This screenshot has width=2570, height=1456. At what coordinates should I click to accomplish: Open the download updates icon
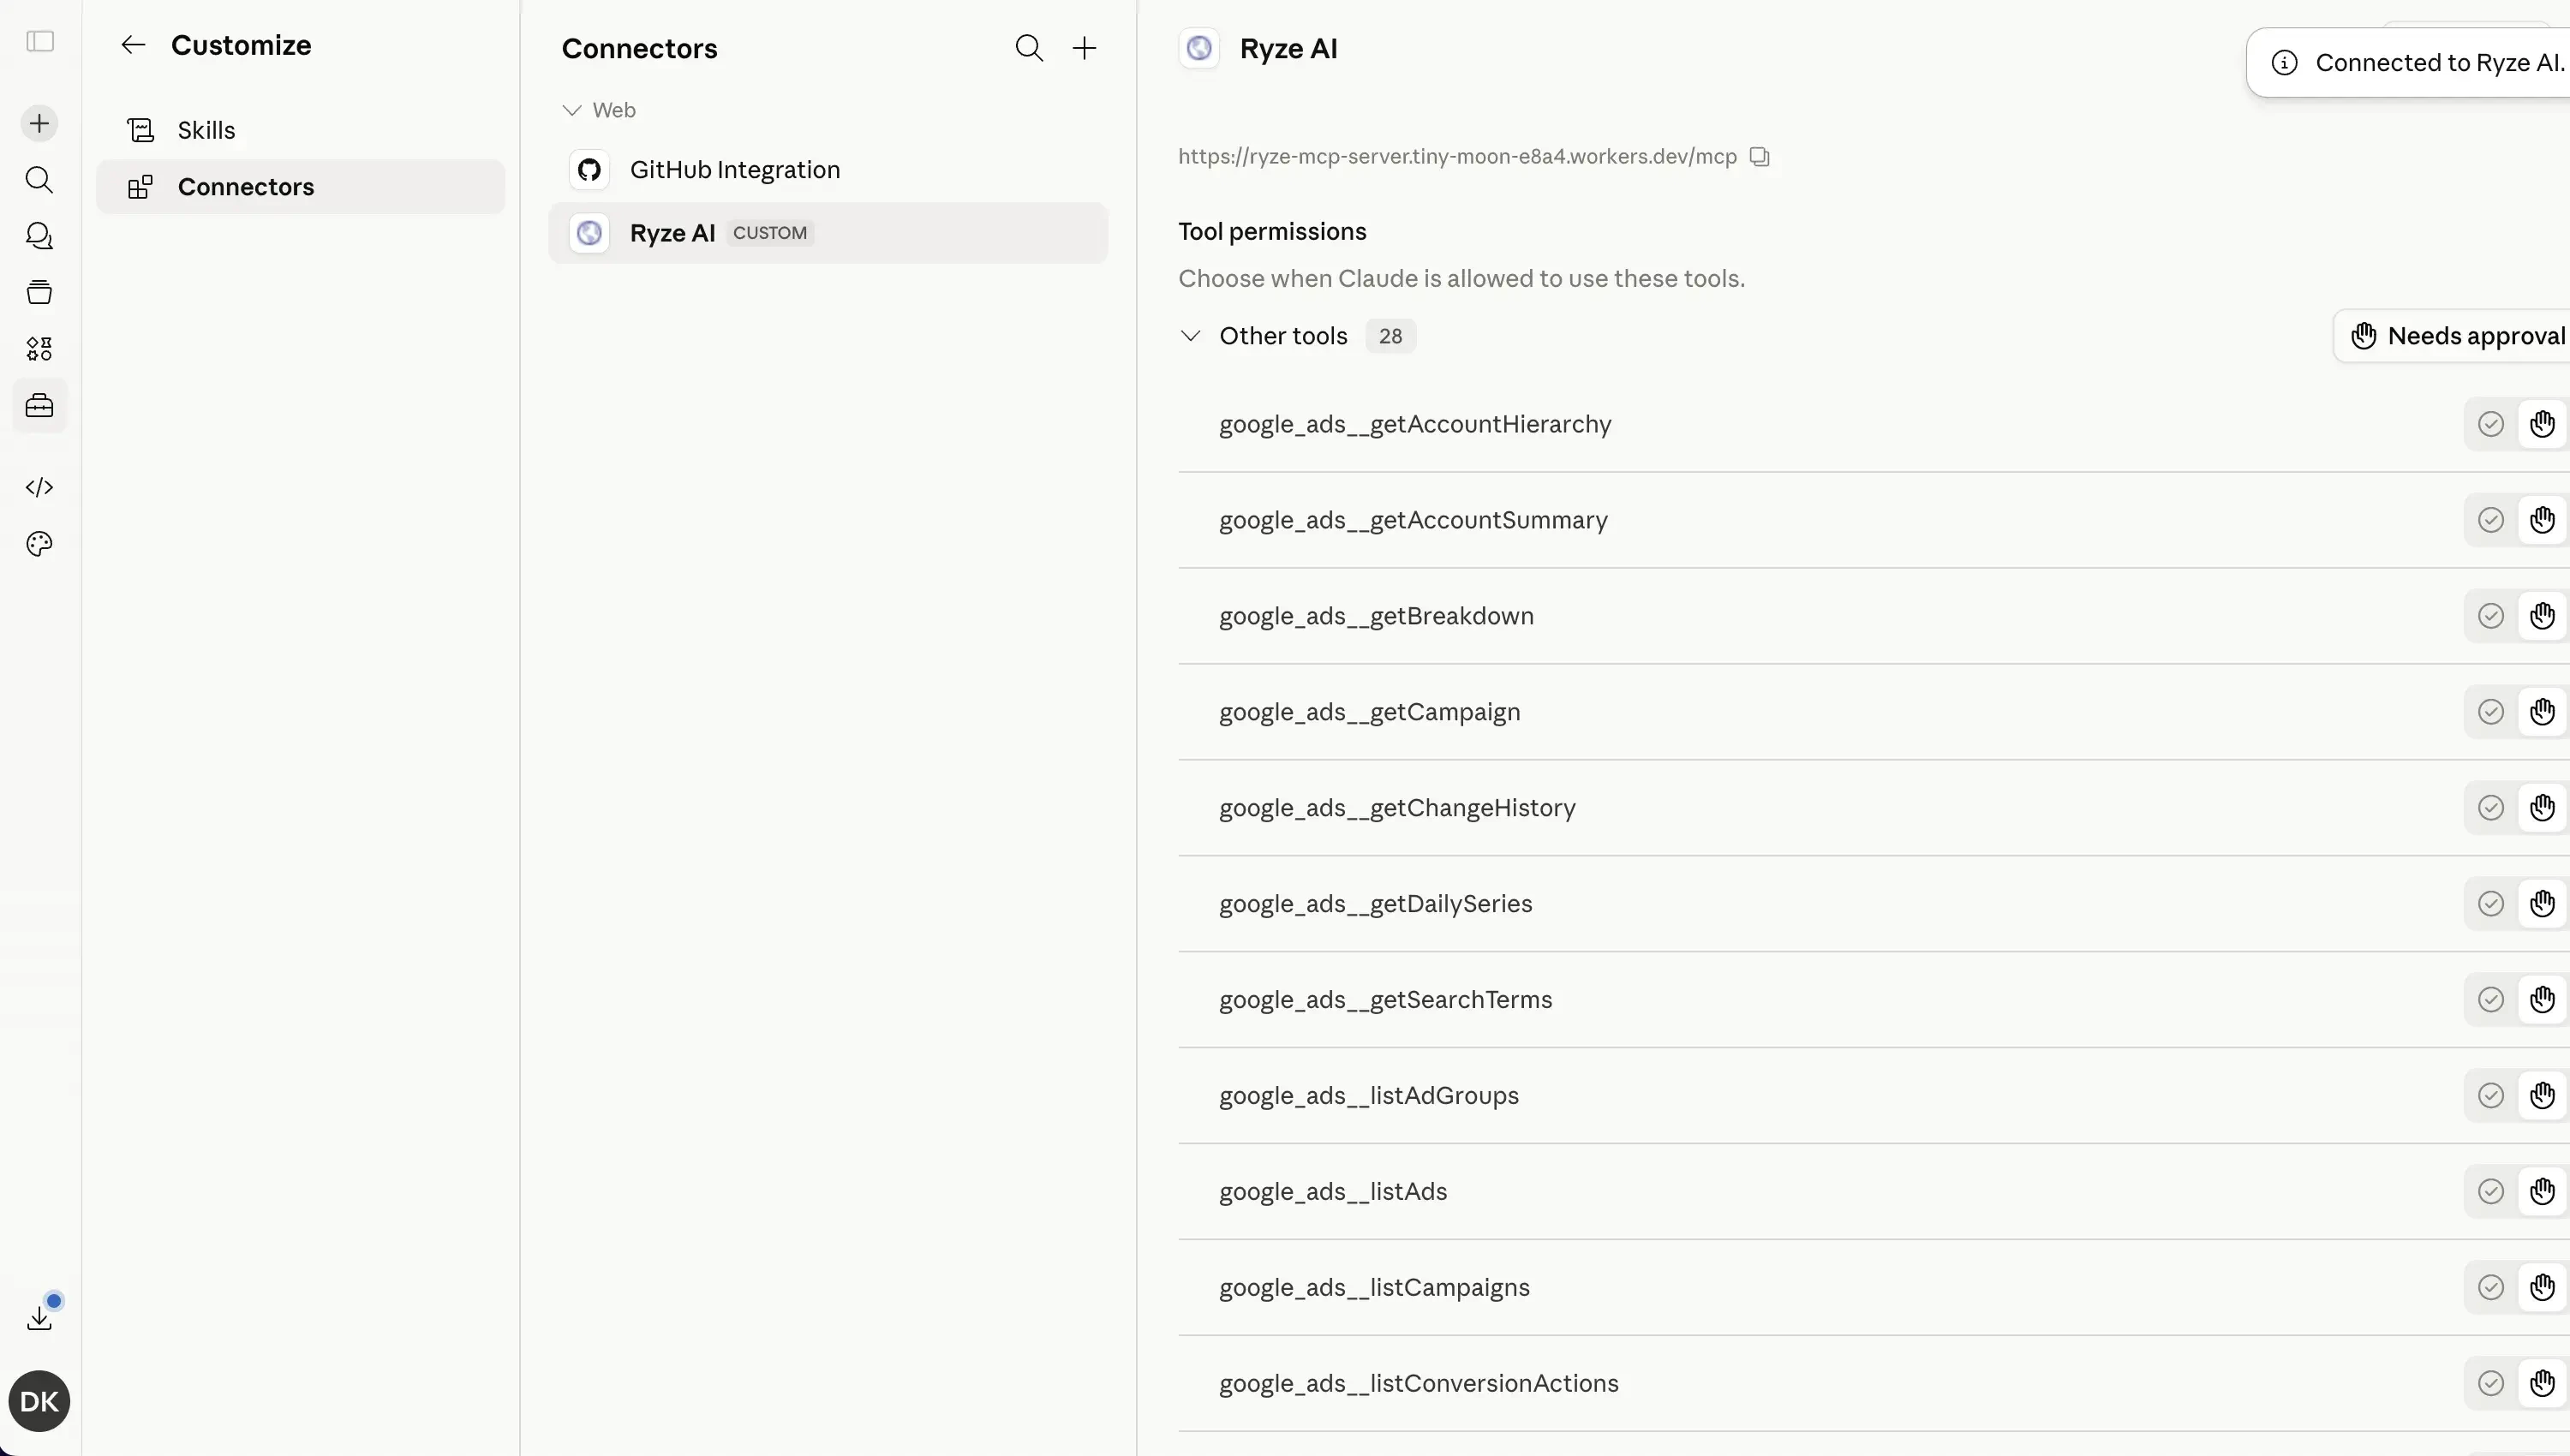pos(40,1317)
